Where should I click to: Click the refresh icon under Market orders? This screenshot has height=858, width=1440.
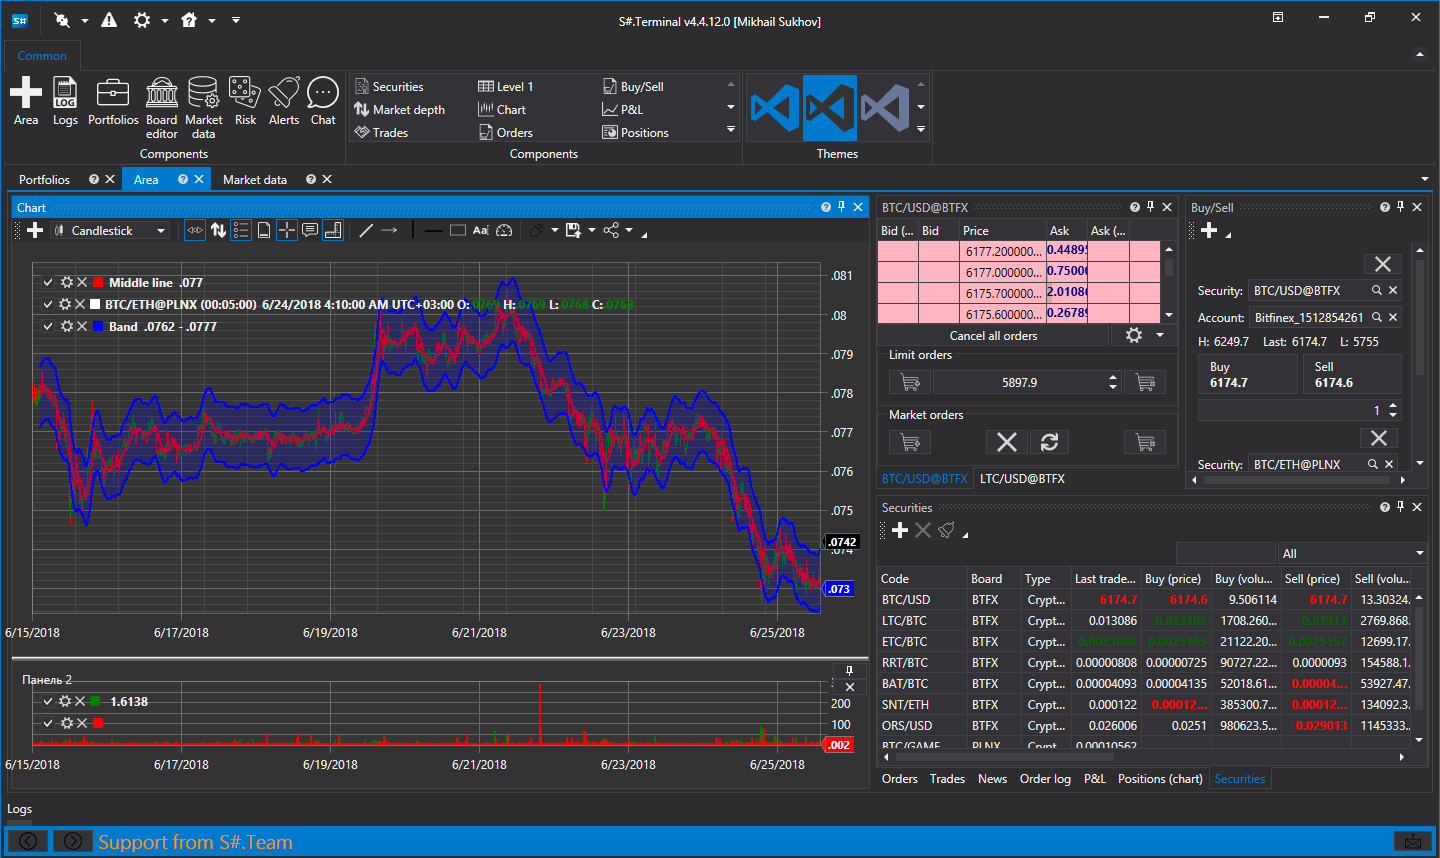pyautogui.click(x=1049, y=442)
